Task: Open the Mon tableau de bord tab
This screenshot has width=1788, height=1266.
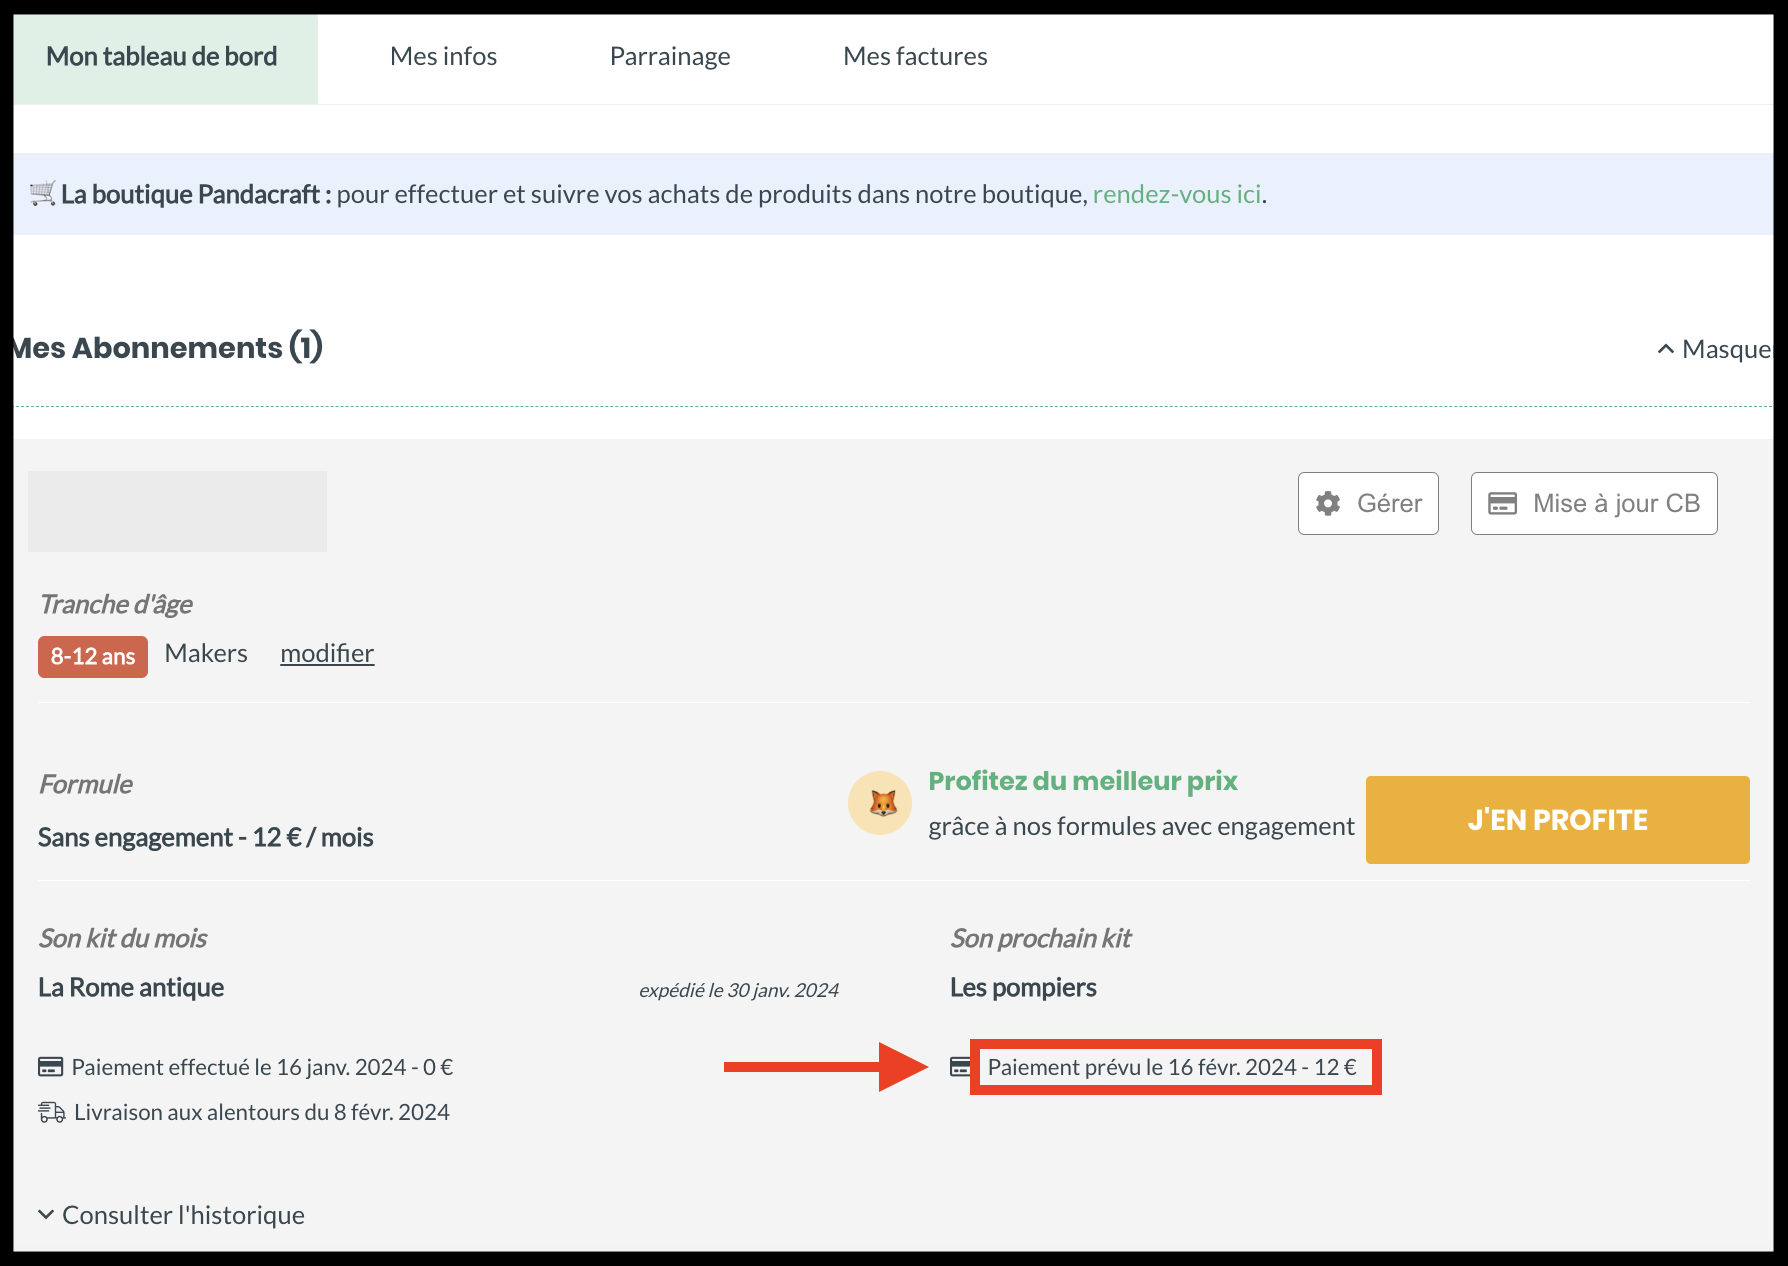Action: [165, 58]
